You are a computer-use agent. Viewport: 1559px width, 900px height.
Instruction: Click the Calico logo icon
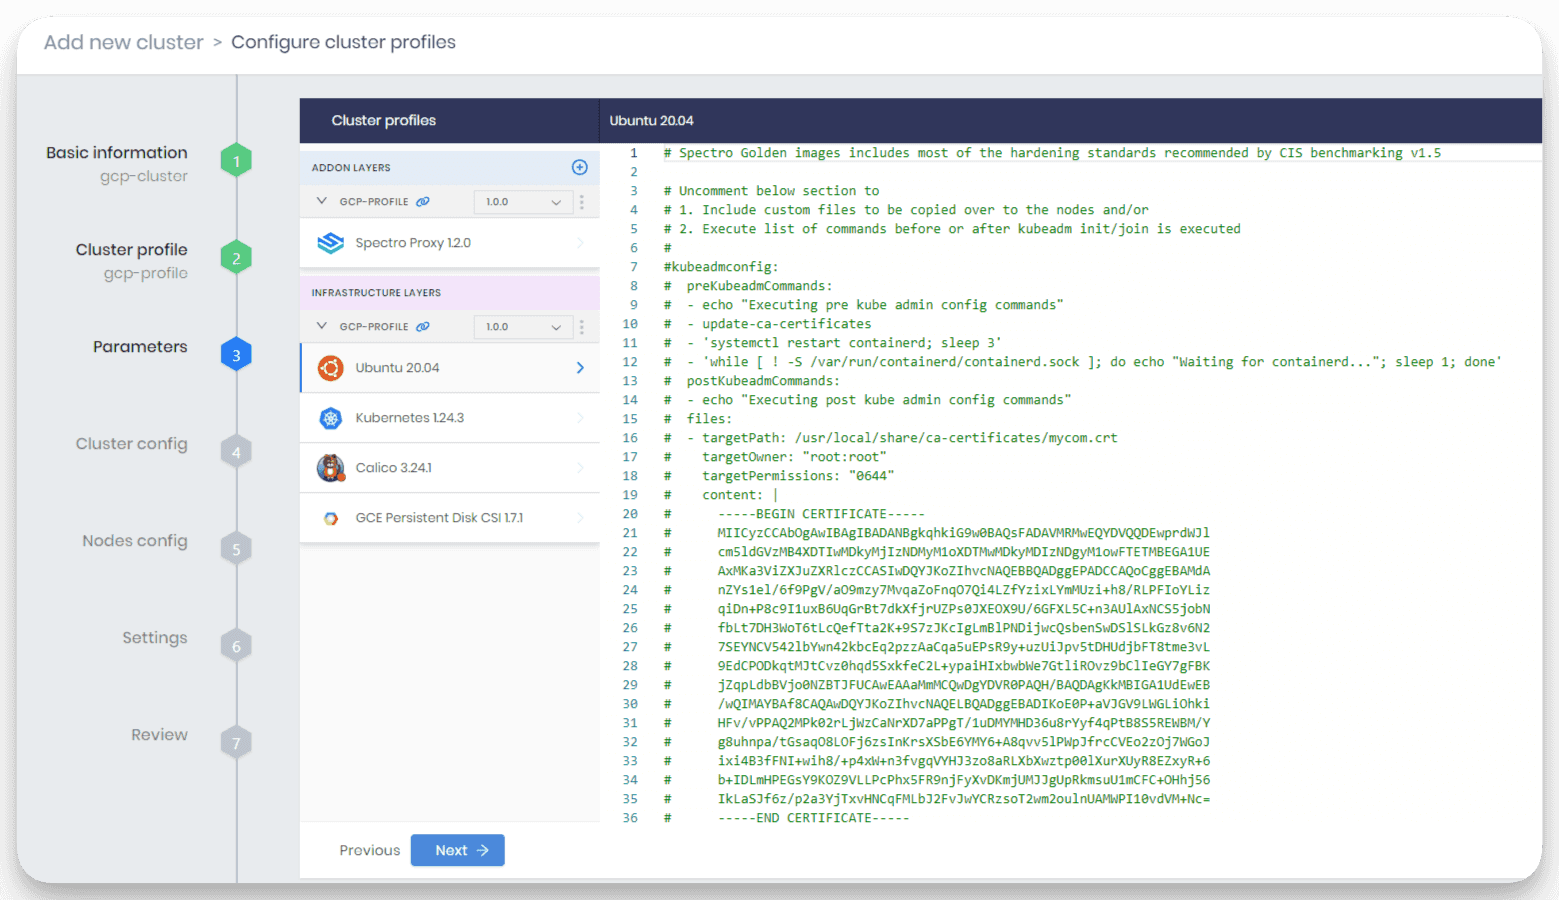[331, 468]
